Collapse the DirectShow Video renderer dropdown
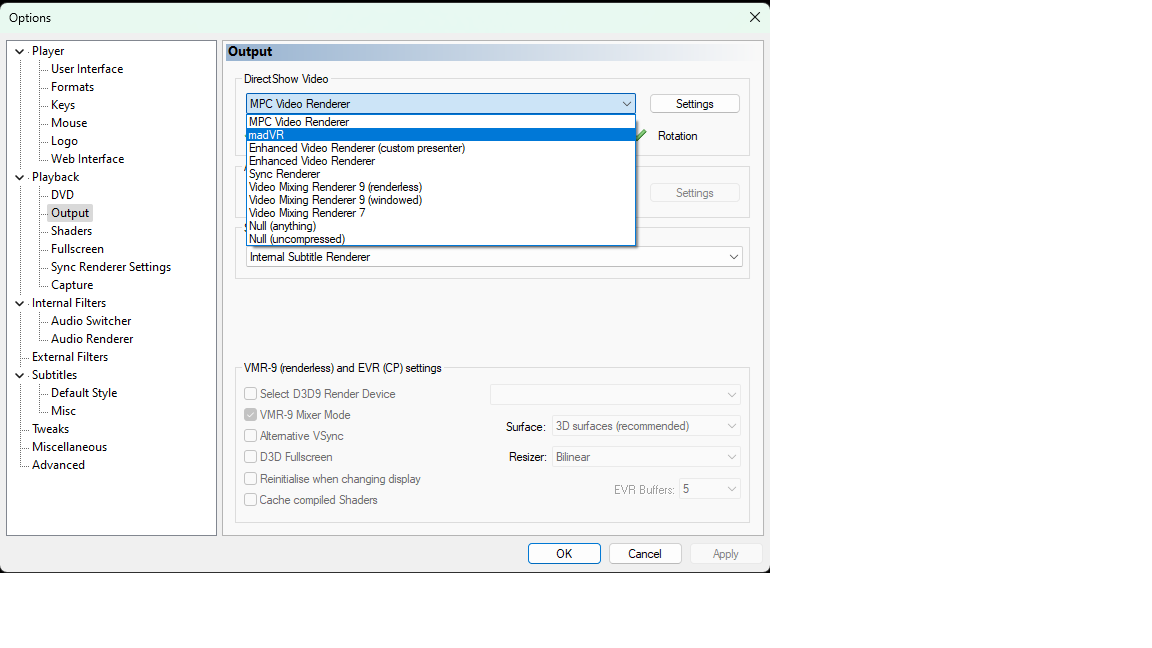 626,104
